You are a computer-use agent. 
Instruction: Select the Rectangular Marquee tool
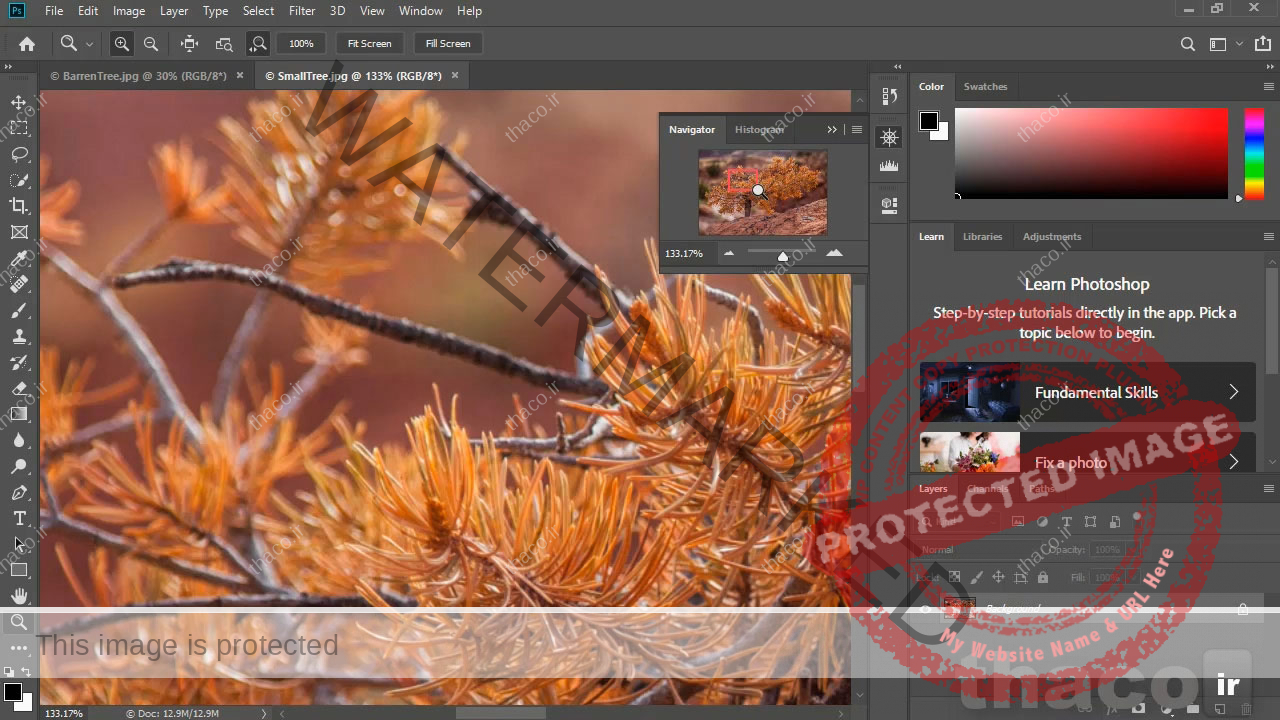19,128
